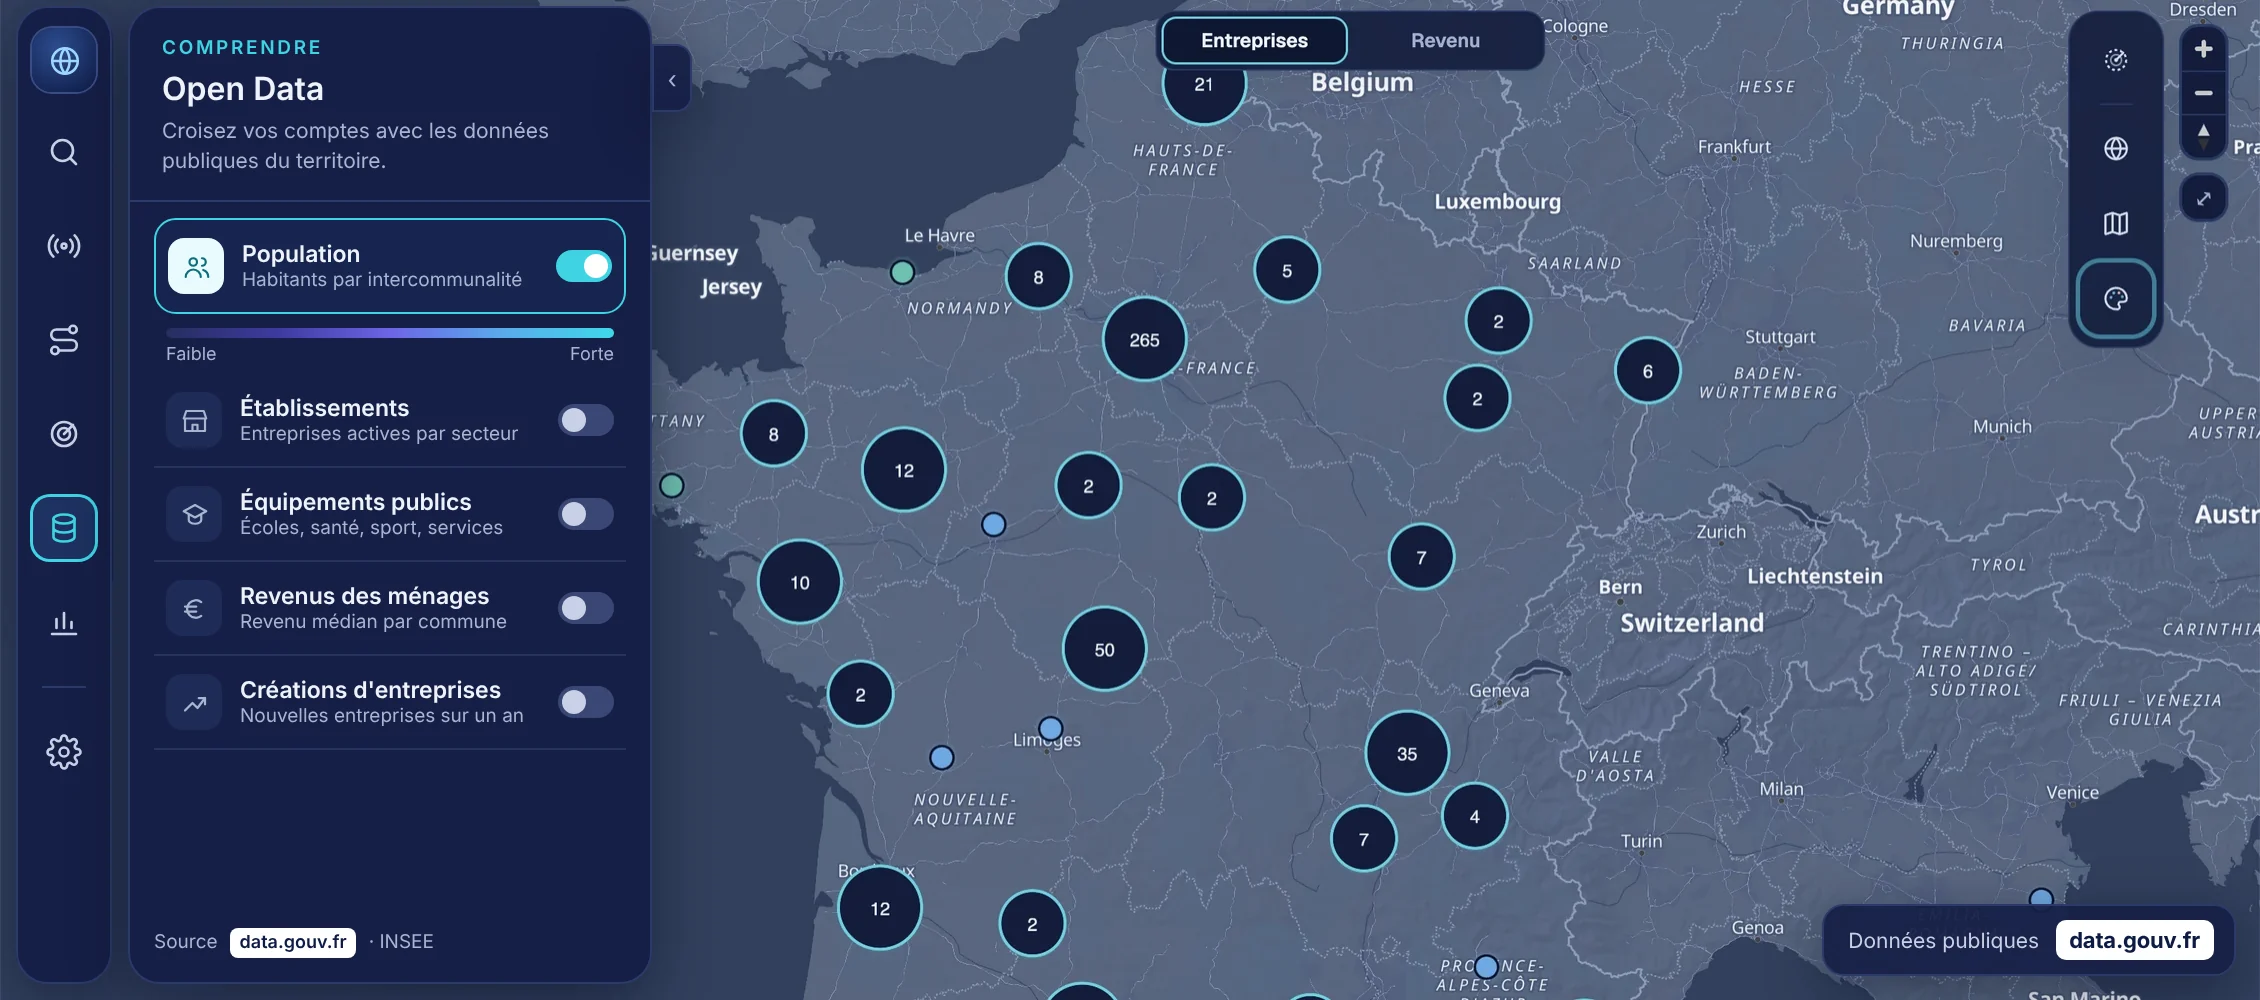
Task: Collapse the Open Data side panel
Action: click(x=672, y=80)
